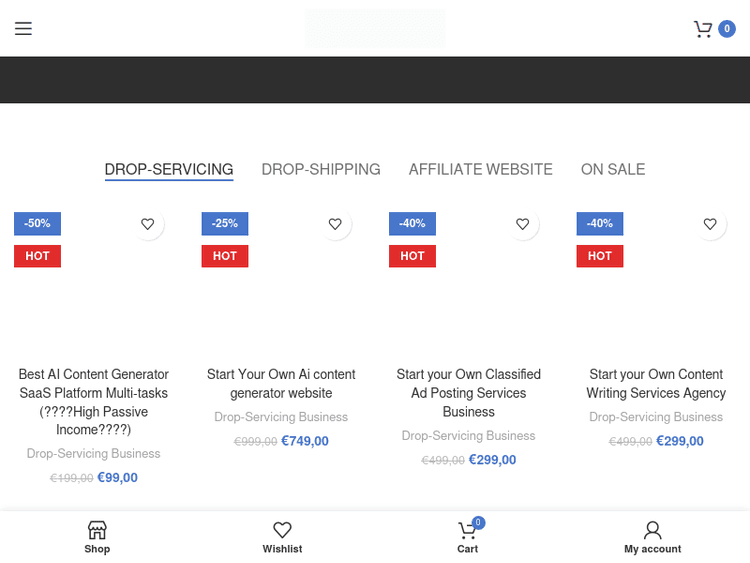Open Start Your Own Ai content generator website
Screen dimensions: 750x563
pyautogui.click(x=281, y=383)
